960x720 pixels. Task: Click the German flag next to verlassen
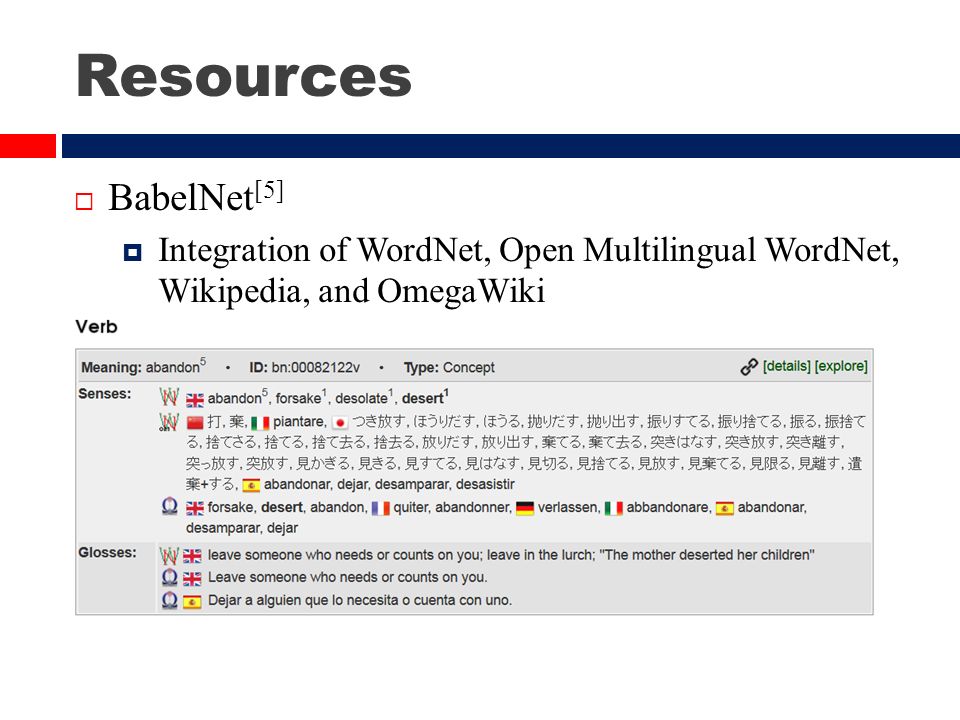(x=525, y=508)
